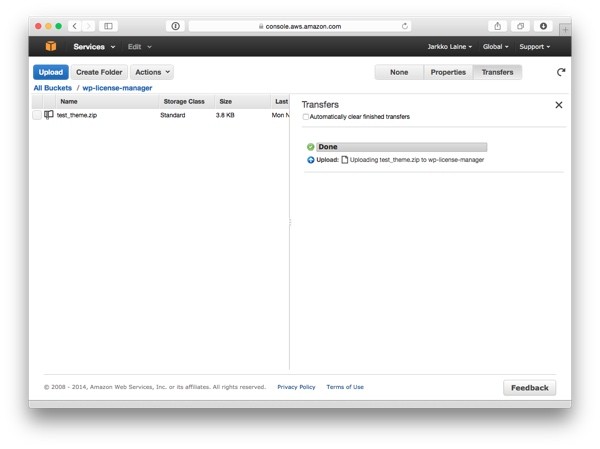Screen dimensions: 600x449
Task: Add a new Safari tab
Action: [565, 29]
